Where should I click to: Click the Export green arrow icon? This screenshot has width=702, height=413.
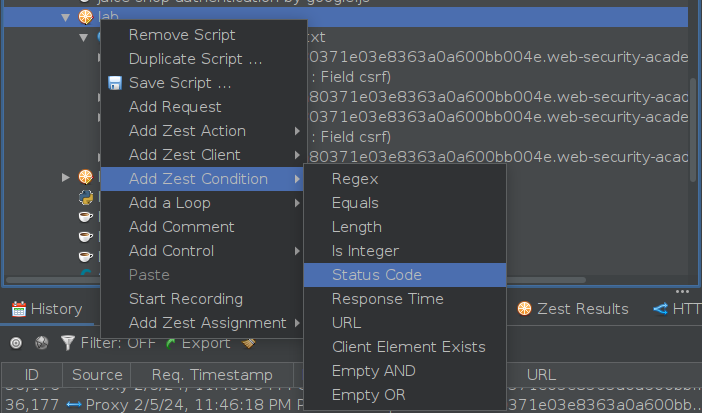click(x=171, y=343)
